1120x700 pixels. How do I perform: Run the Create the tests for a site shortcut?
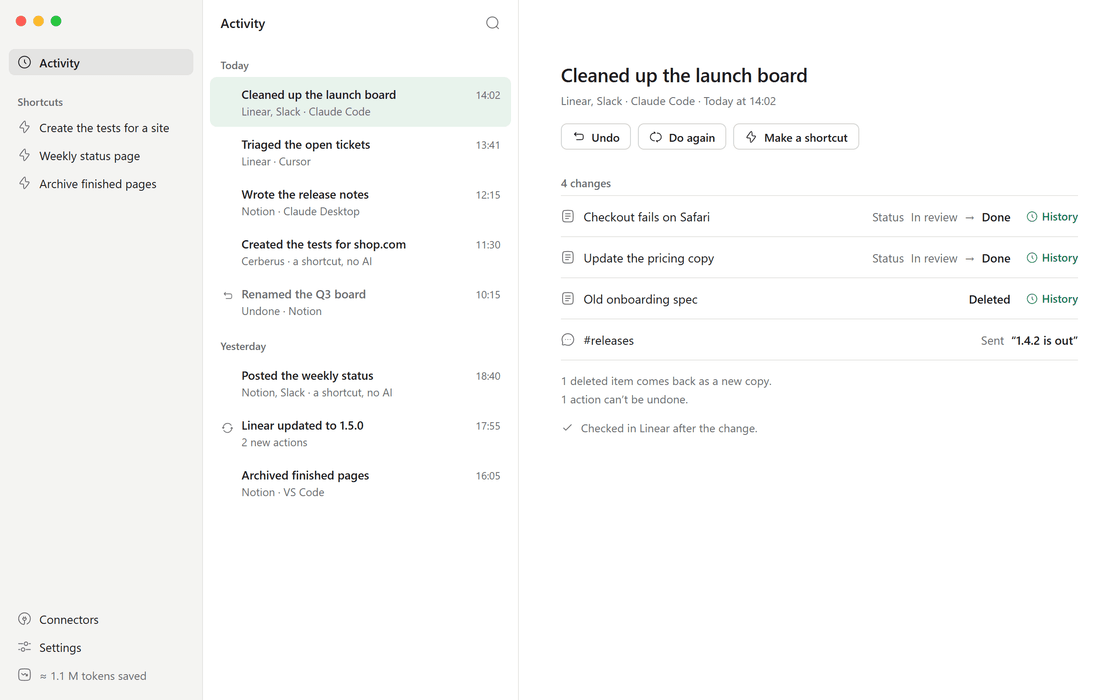(x=101, y=128)
